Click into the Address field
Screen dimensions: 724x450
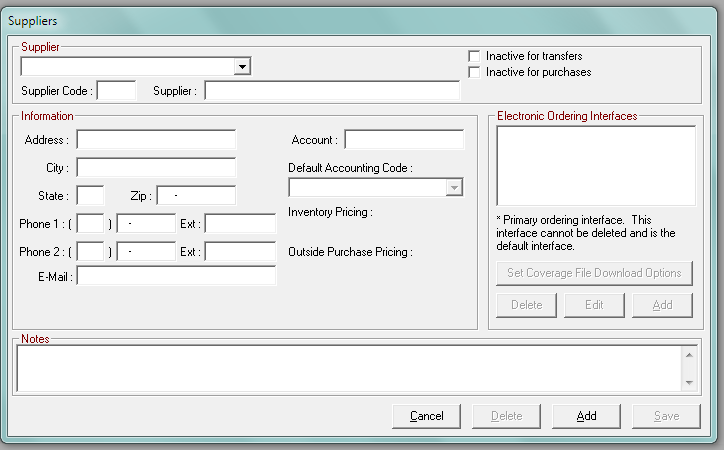pos(156,140)
